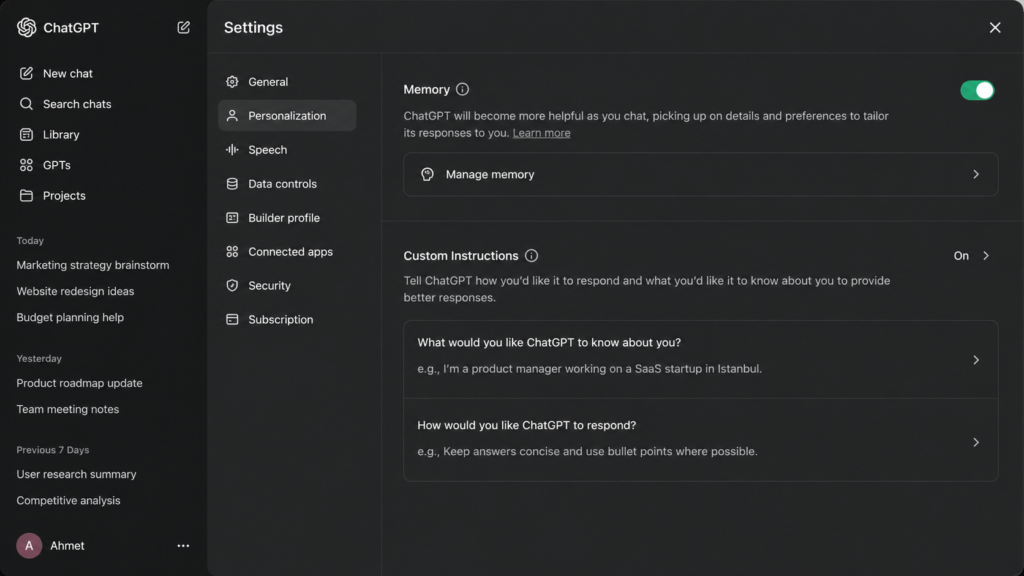Open Website redesign ideas chat
The image size is (1024, 576).
tap(75, 291)
